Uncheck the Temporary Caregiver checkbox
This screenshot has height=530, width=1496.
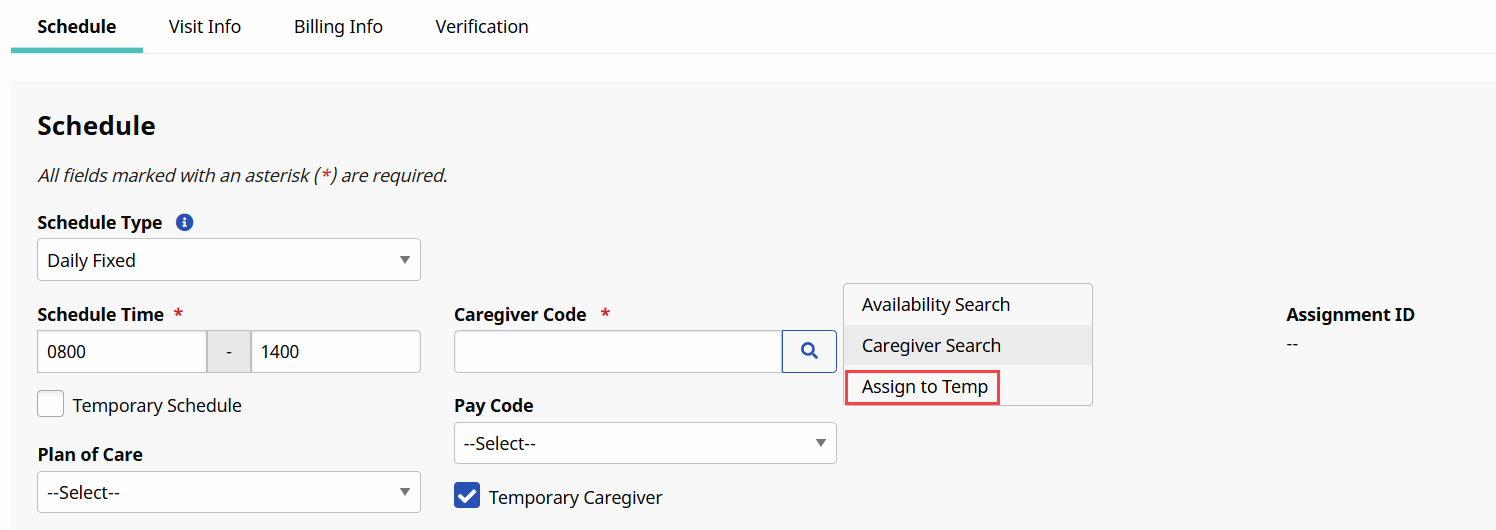click(x=467, y=497)
